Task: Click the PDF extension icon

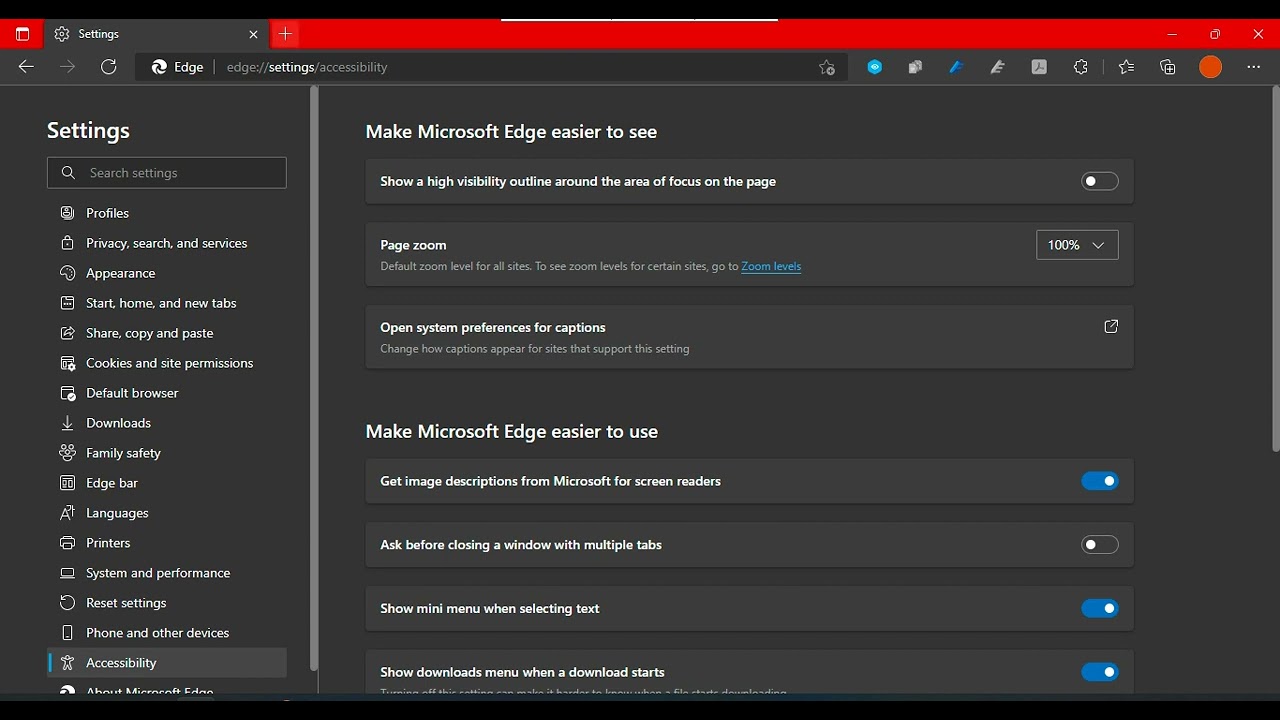Action: [1039, 67]
